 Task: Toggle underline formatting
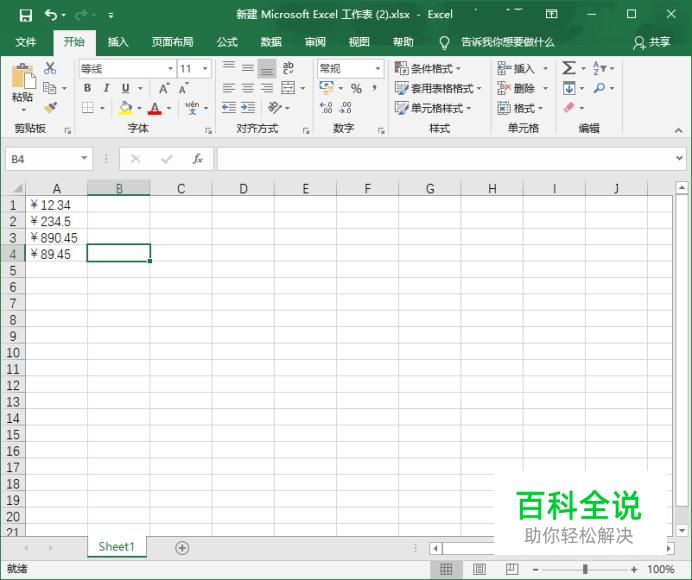pyautogui.click(x=126, y=88)
